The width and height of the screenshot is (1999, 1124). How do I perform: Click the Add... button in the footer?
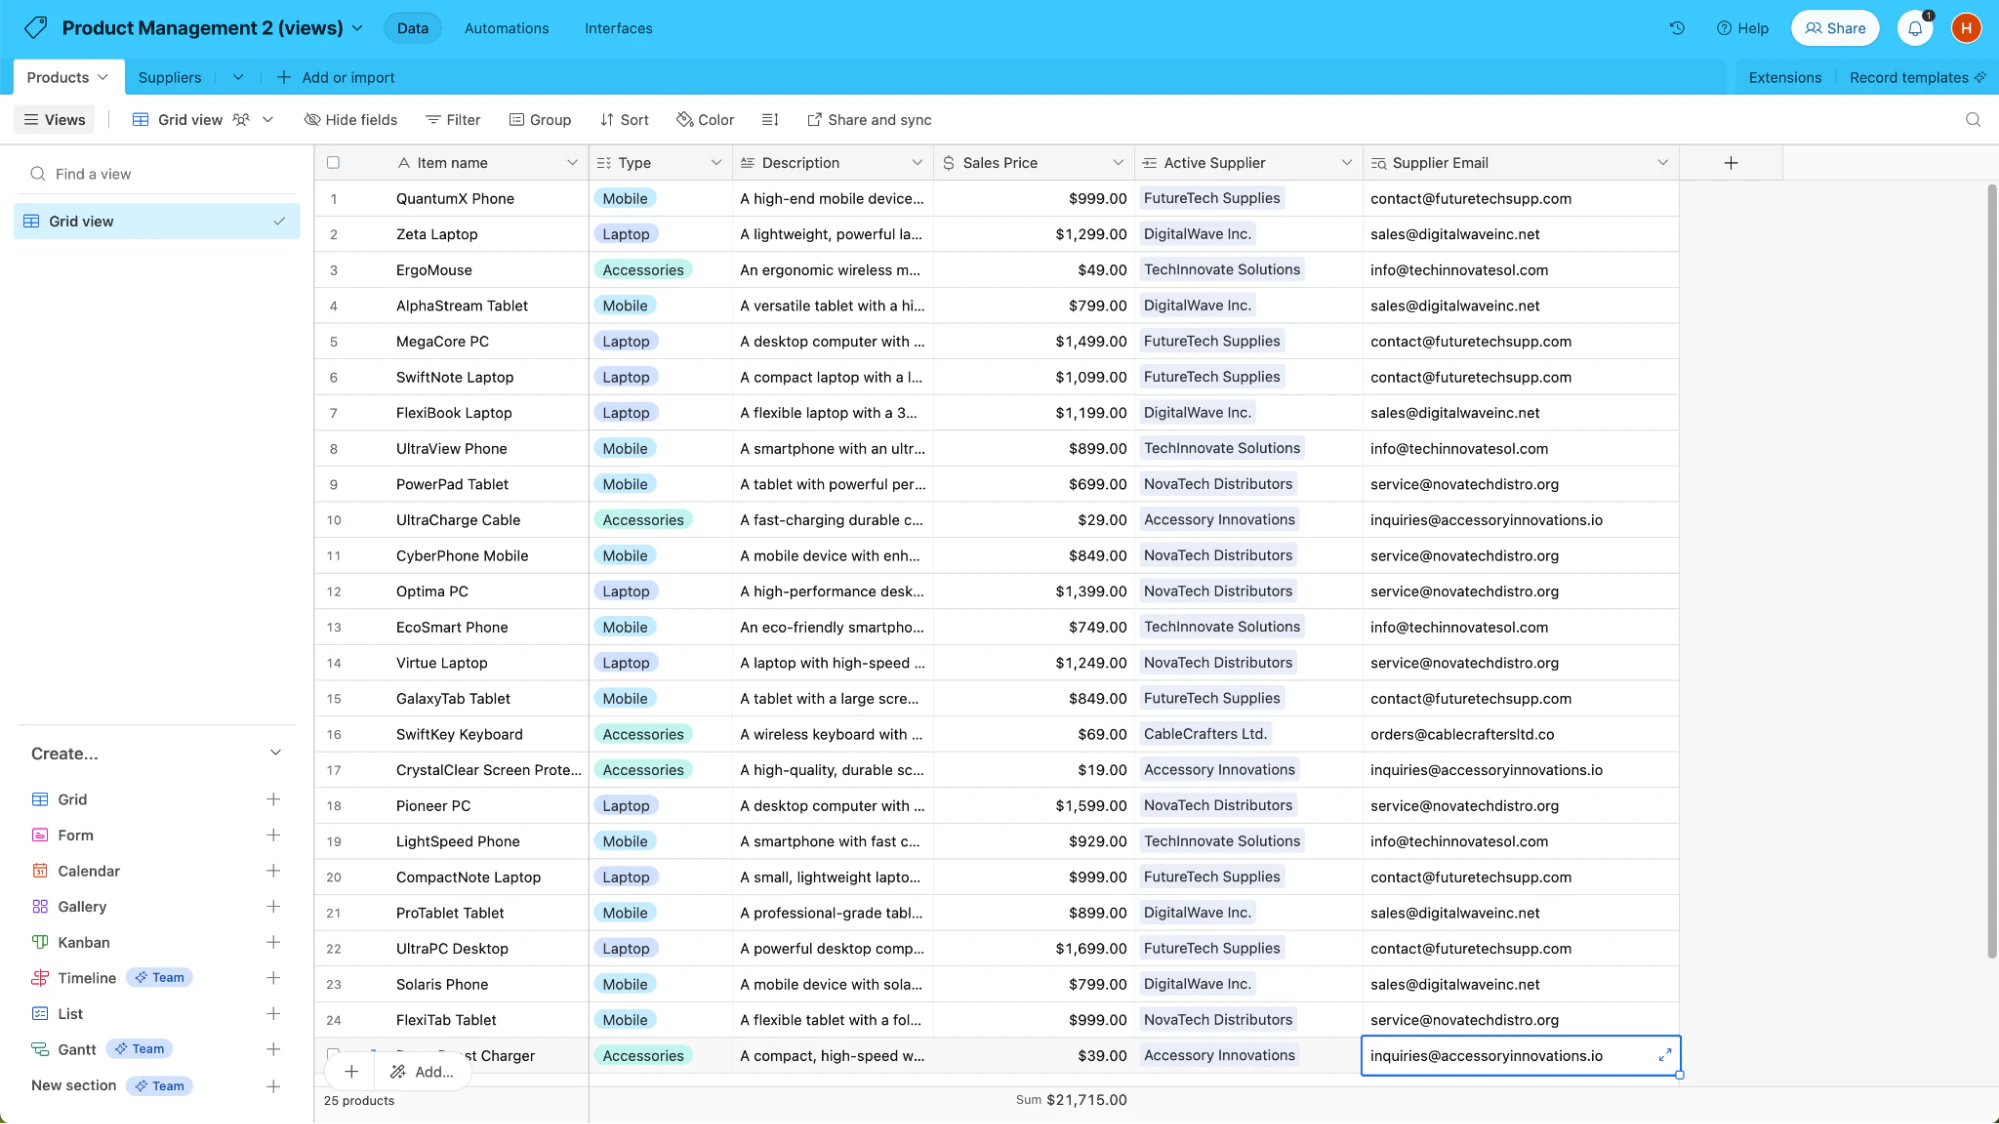422,1072
